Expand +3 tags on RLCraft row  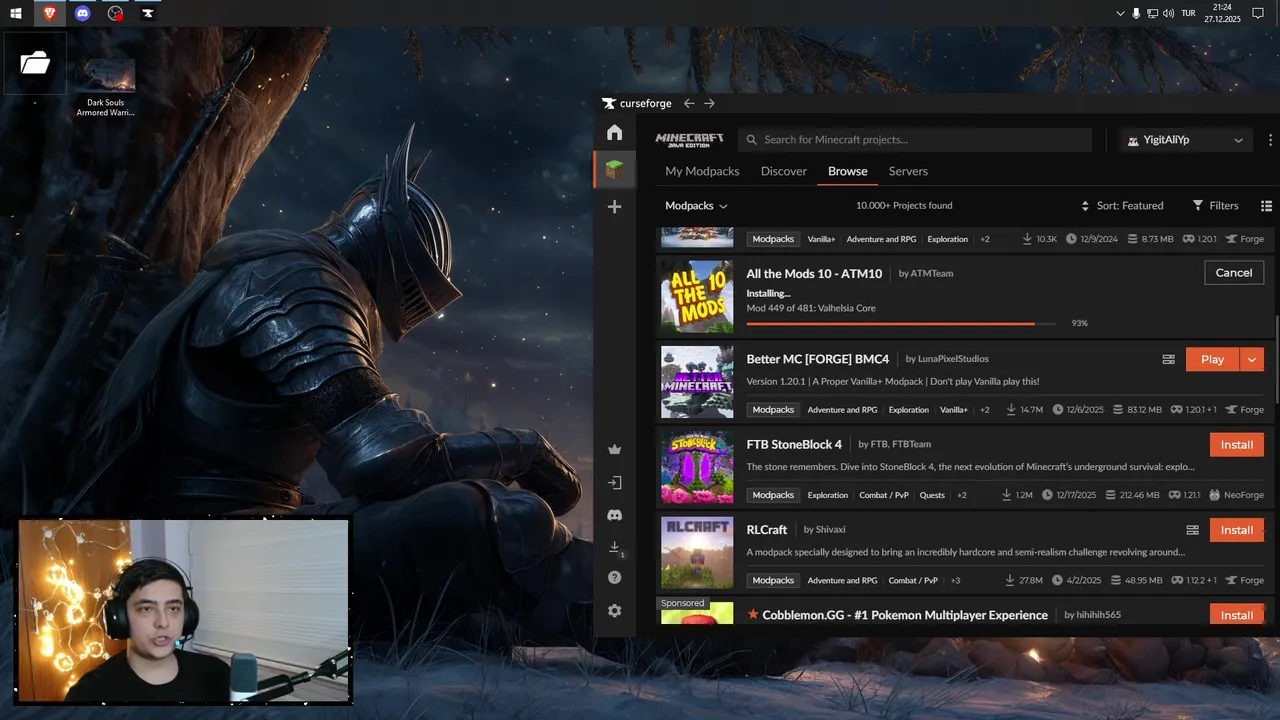955,580
